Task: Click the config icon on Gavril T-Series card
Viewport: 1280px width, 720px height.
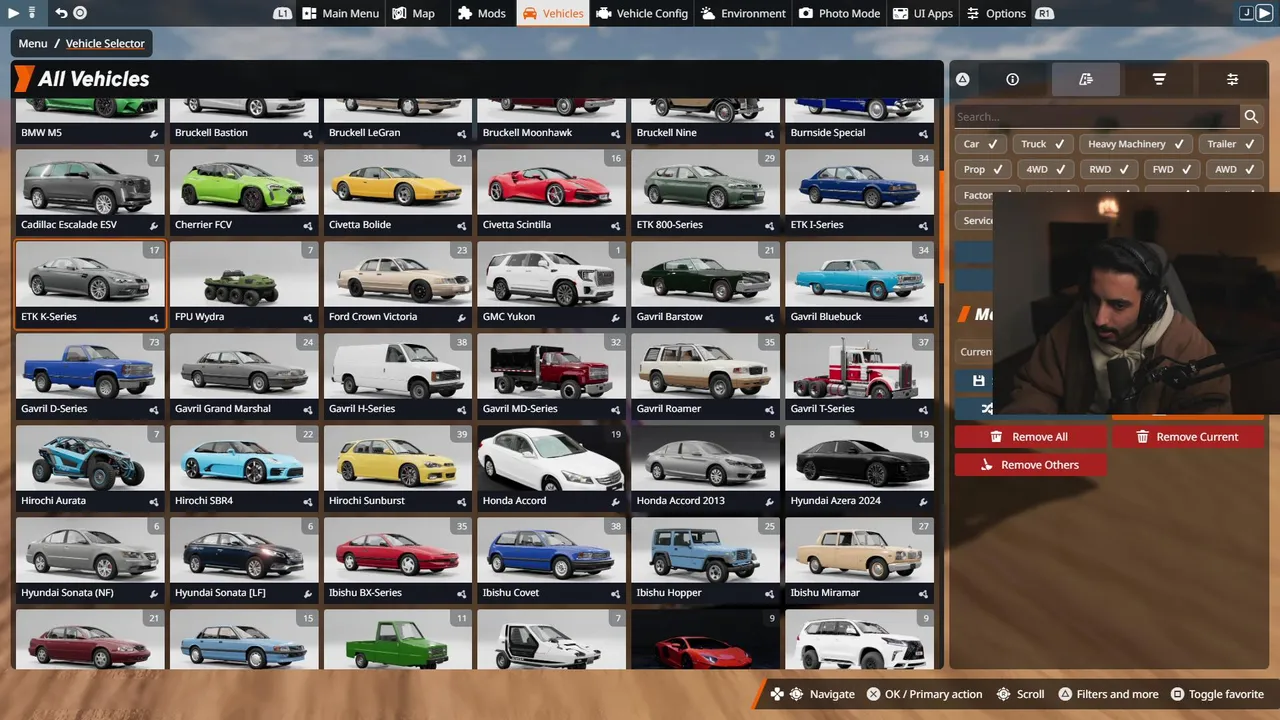Action: click(924, 409)
